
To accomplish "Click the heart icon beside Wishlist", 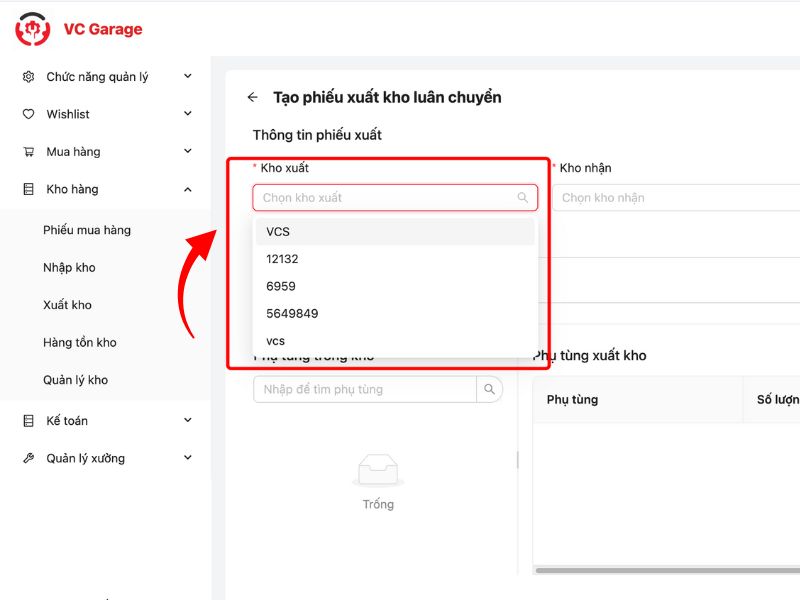I will [28, 114].
